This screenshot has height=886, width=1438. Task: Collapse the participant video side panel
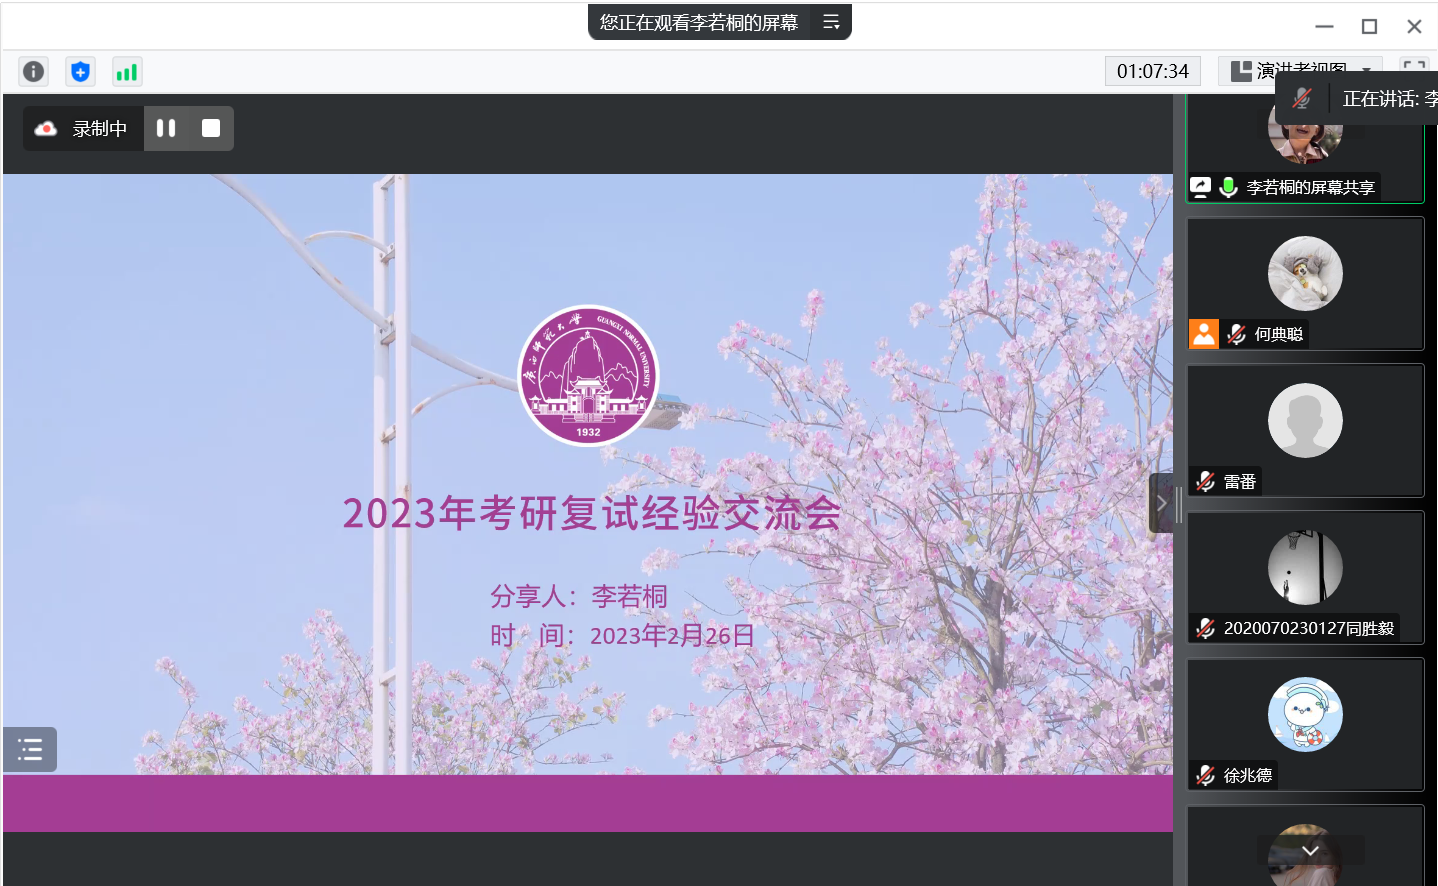coord(1161,503)
